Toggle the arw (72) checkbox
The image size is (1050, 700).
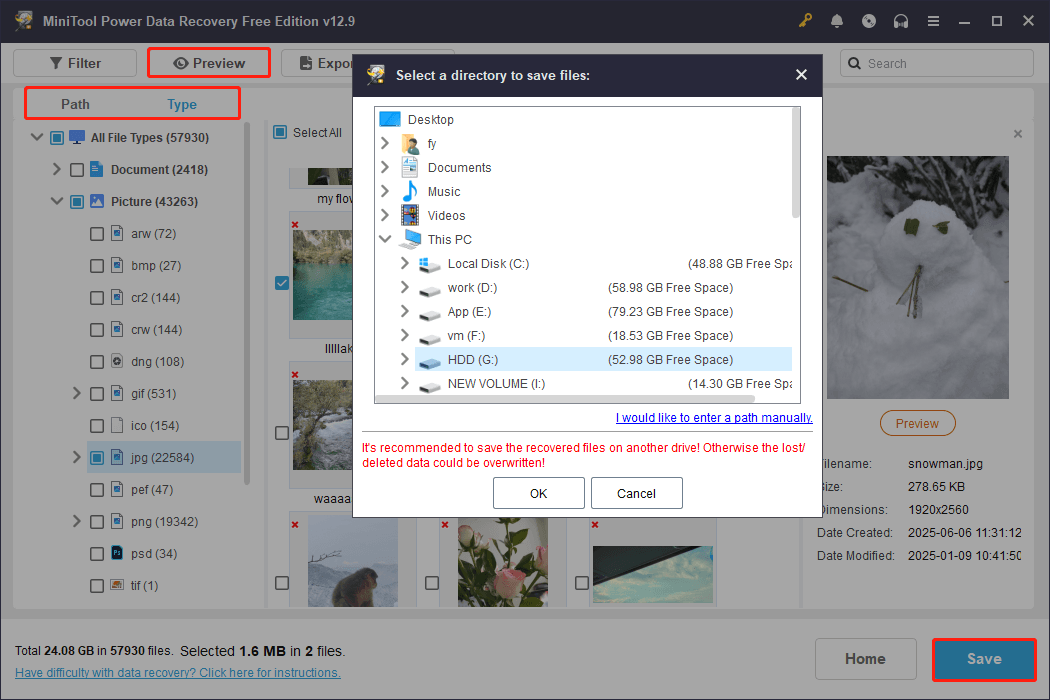[97, 234]
